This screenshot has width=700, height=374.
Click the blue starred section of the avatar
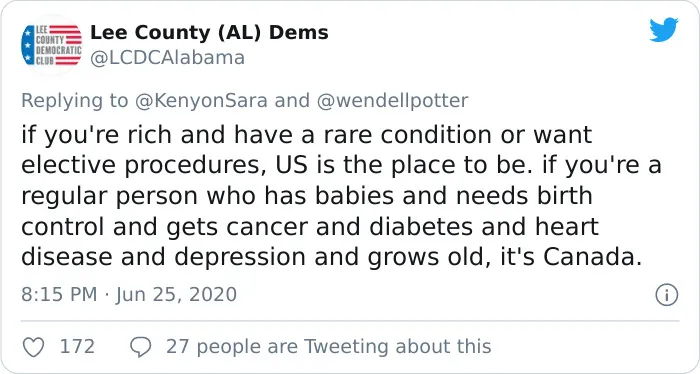click(x=28, y=45)
